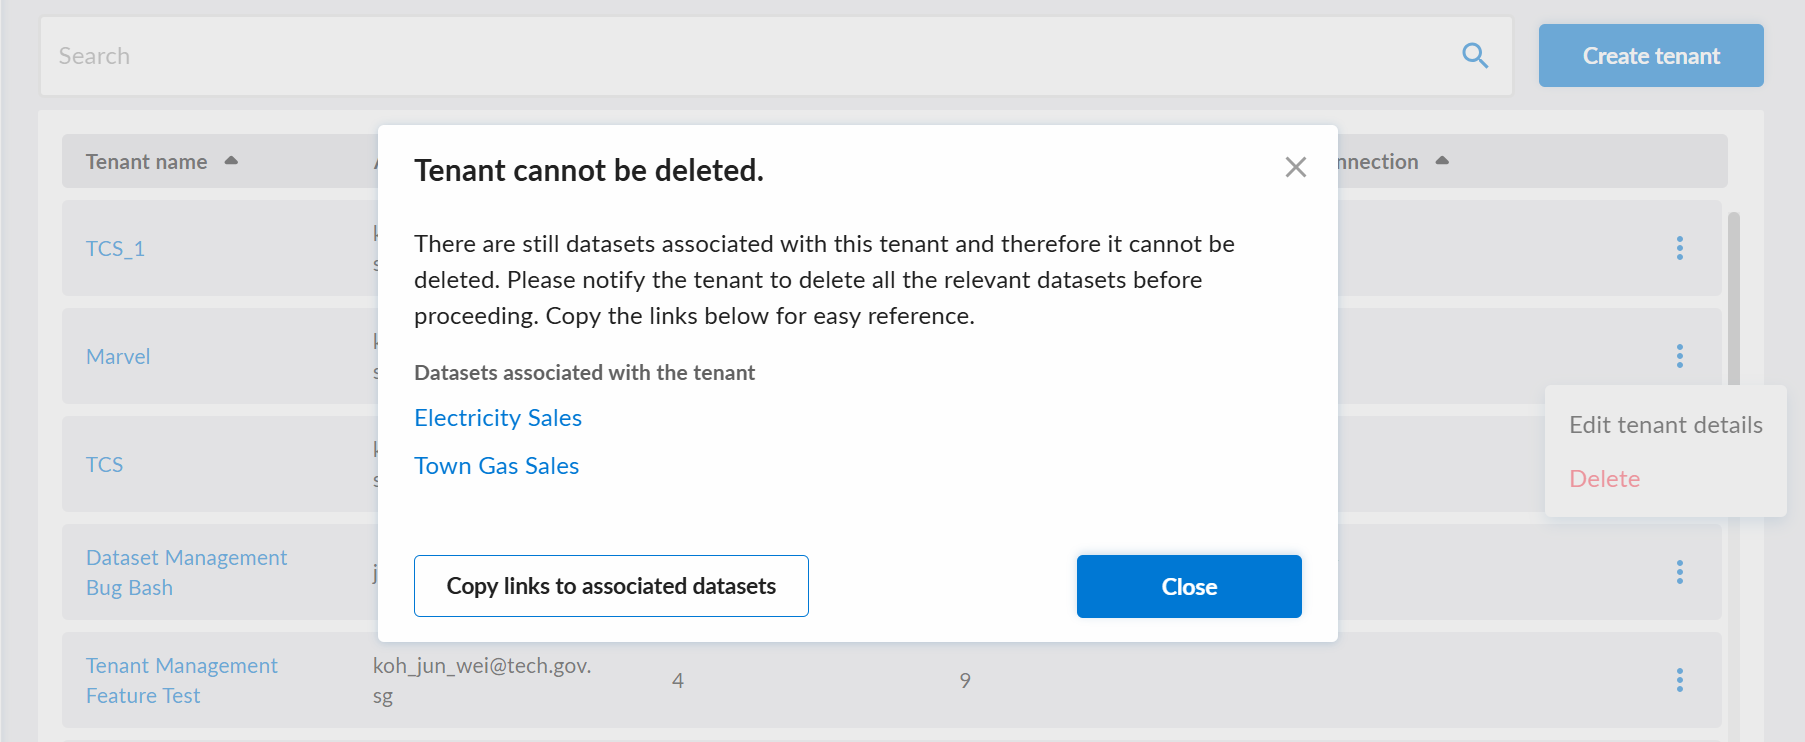Viewport: 1805px width, 742px height.
Task: Open the TCS_1 tenant link
Action: pos(115,248)
